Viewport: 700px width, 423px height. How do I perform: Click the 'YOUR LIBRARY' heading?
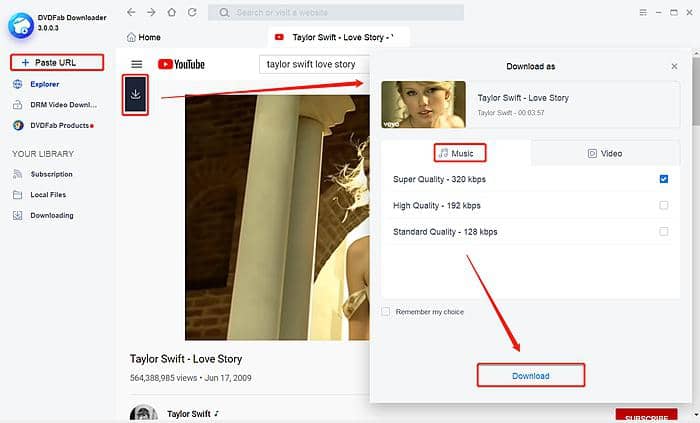point(43,153)
